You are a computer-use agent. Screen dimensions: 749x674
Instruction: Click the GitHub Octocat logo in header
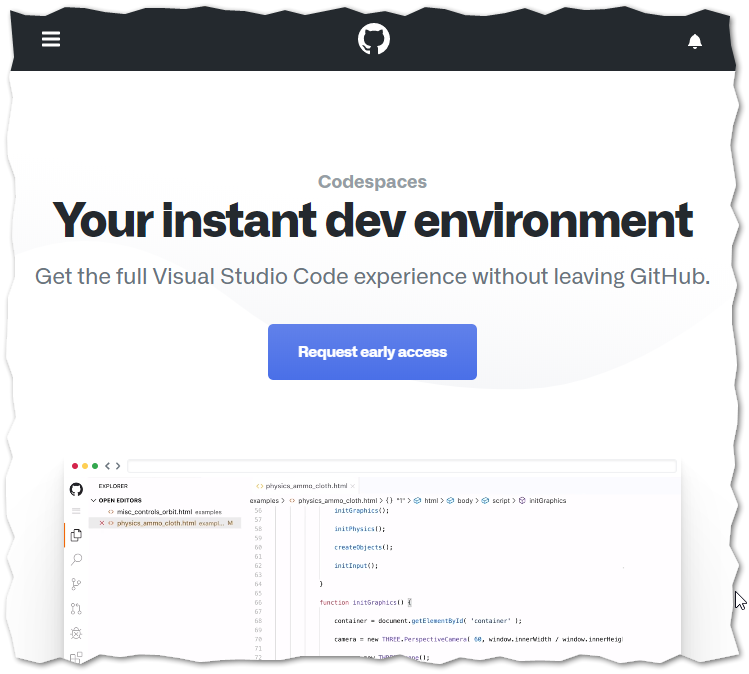(x=374, y=39)
